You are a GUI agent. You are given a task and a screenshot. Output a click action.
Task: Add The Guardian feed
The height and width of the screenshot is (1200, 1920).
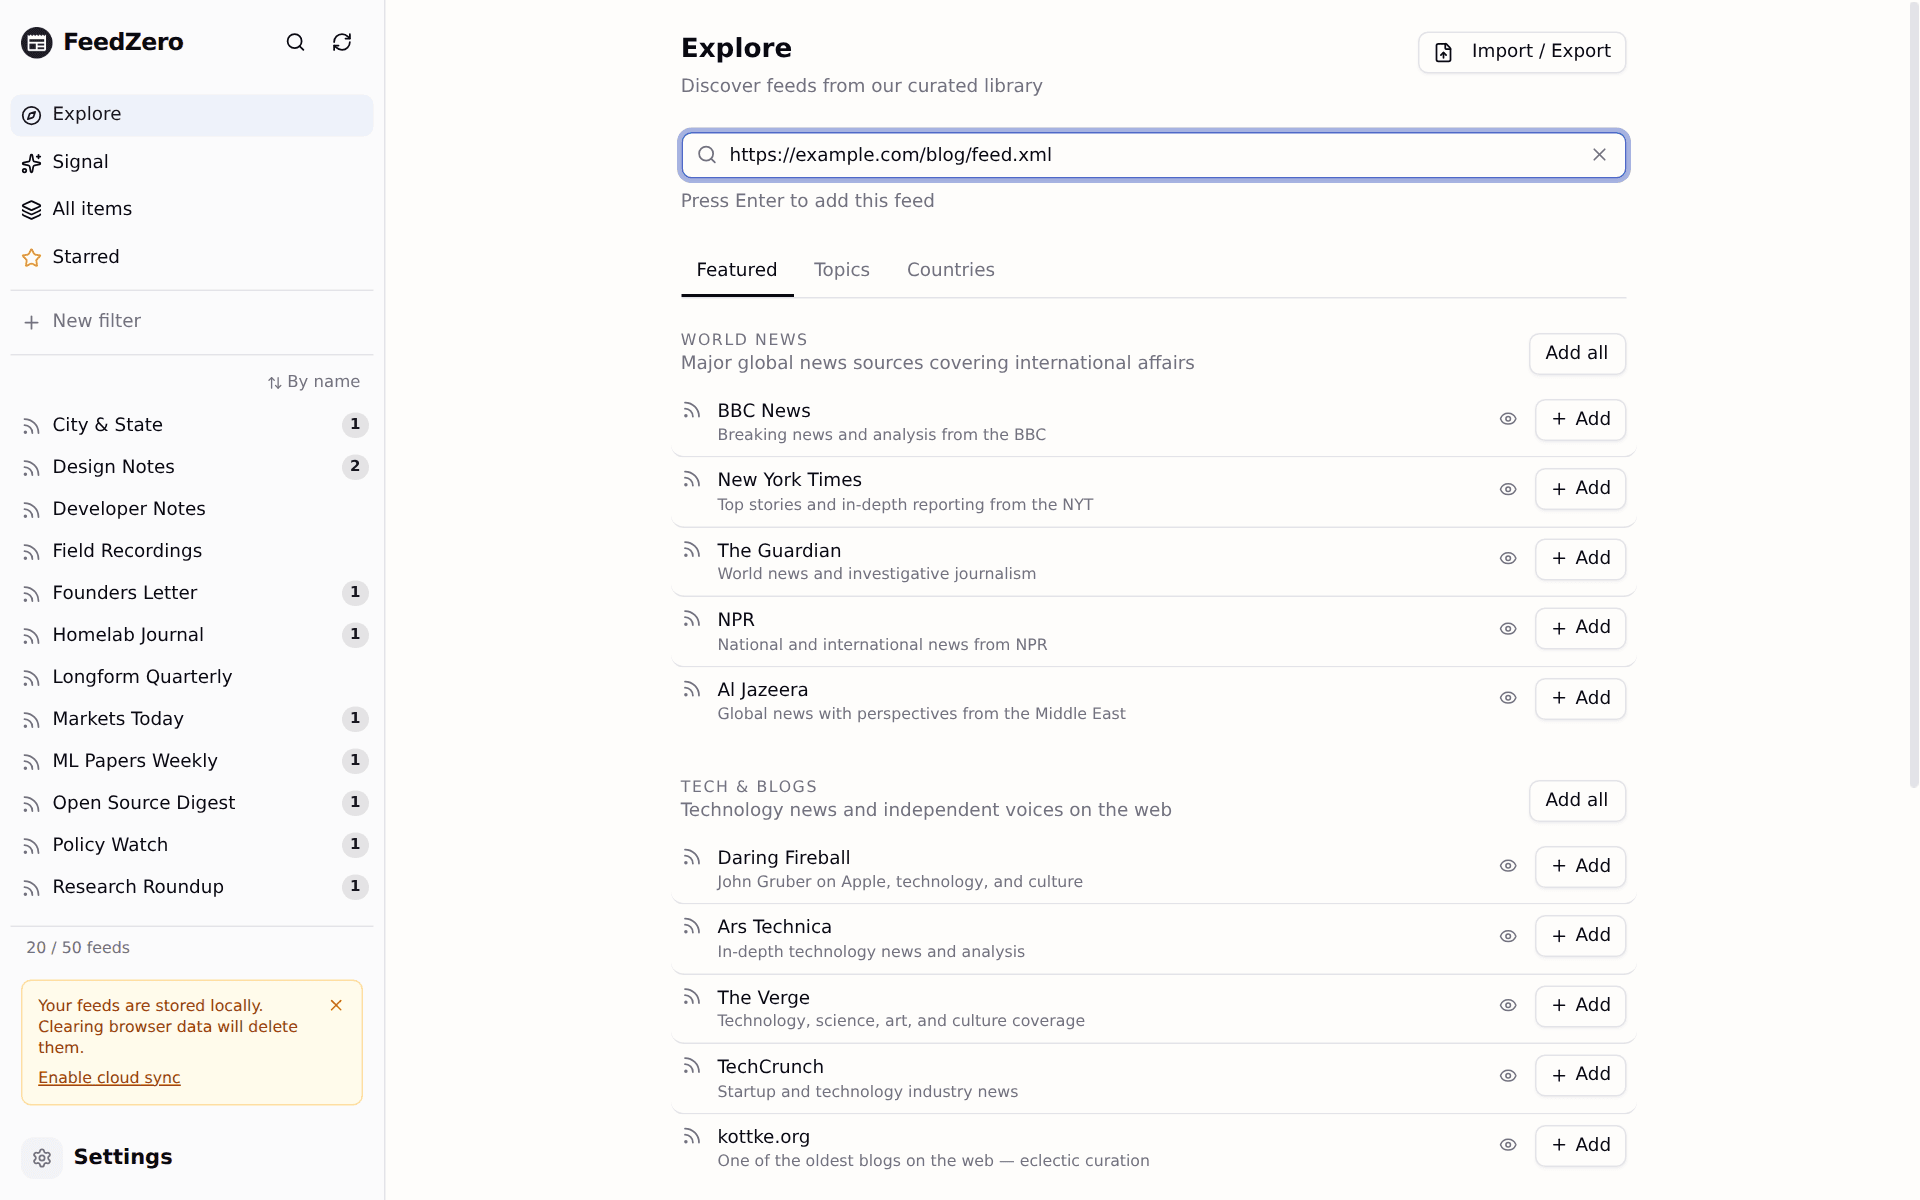[x=1580, y=558]
